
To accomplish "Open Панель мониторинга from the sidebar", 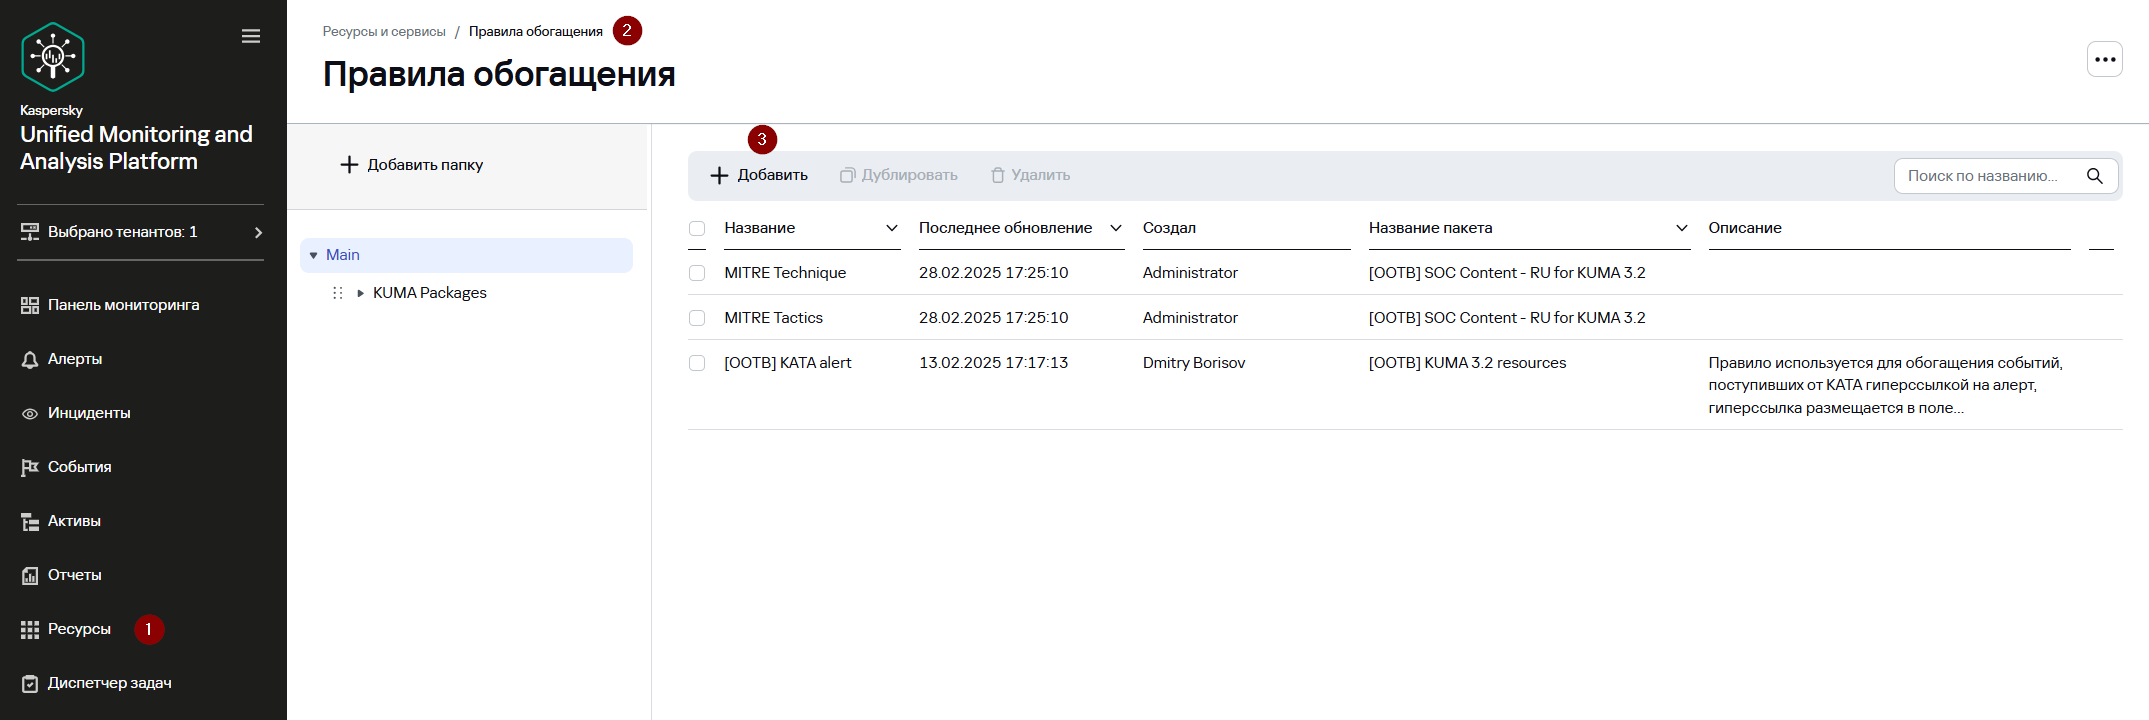I will coord(124,305).
